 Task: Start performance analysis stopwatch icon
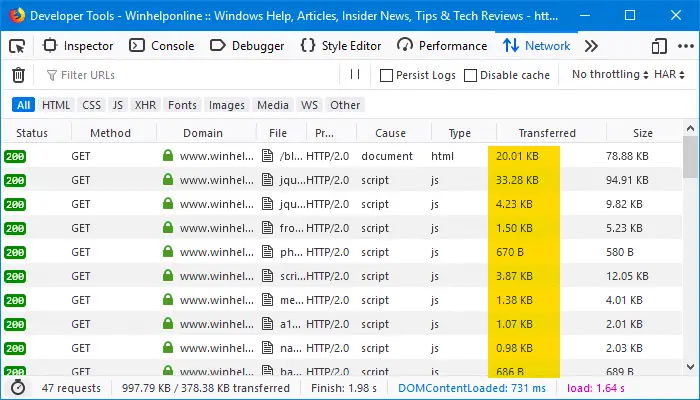click(x=18, y=388)
